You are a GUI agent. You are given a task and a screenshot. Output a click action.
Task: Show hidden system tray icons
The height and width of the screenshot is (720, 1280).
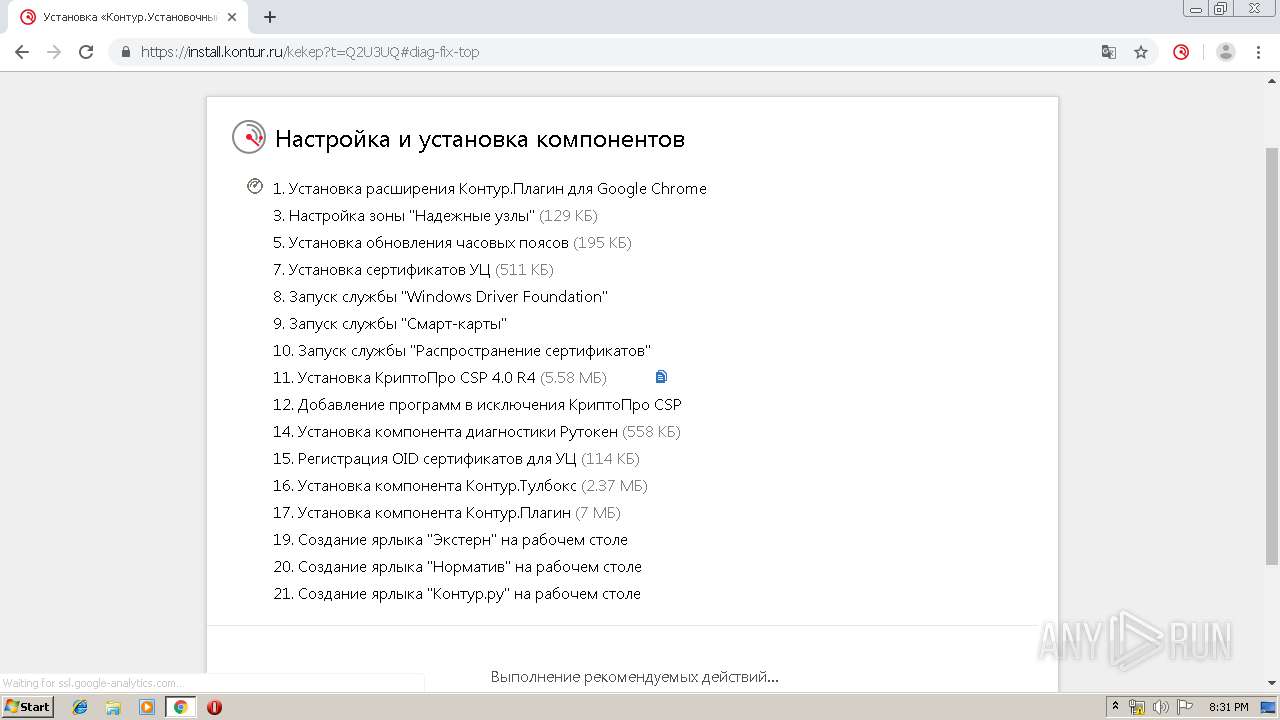click(1116, 707)
